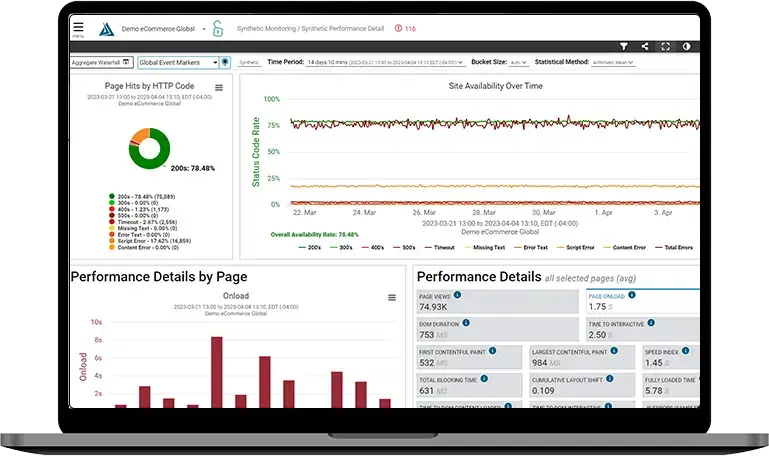Select the Total Blocking Time tile

pos(469,385)
